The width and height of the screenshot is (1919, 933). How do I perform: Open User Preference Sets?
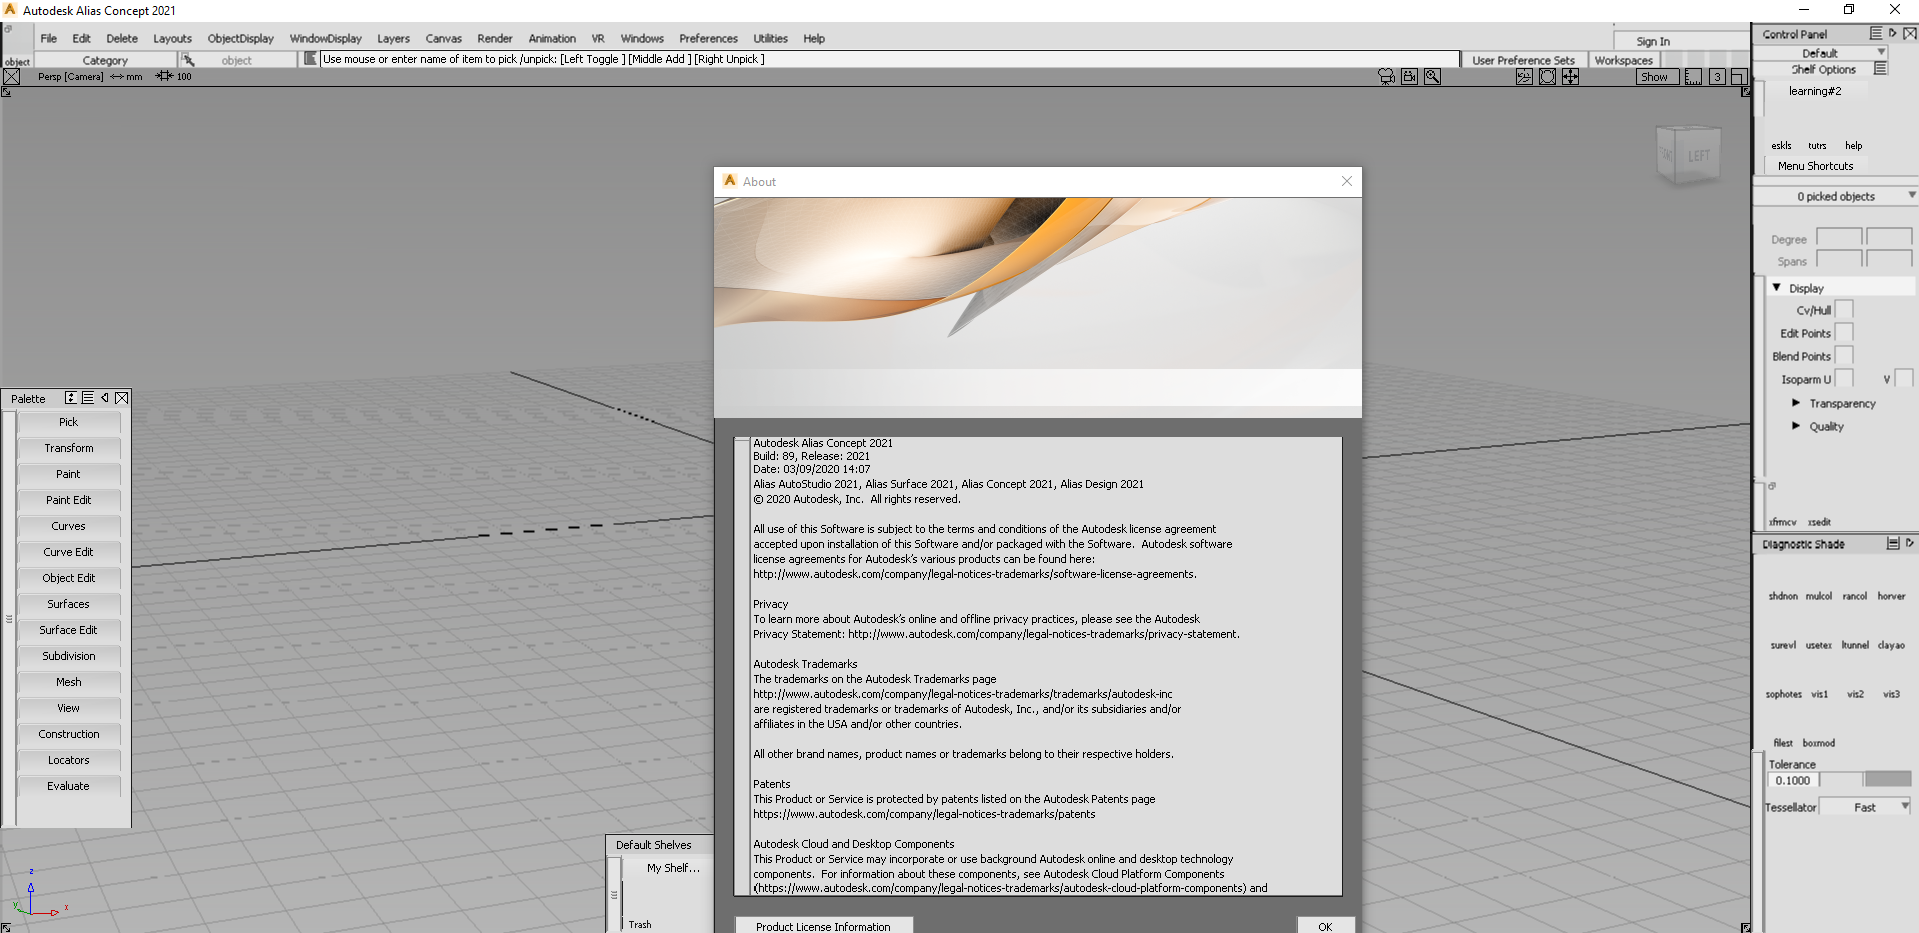tap(1523, 60)
